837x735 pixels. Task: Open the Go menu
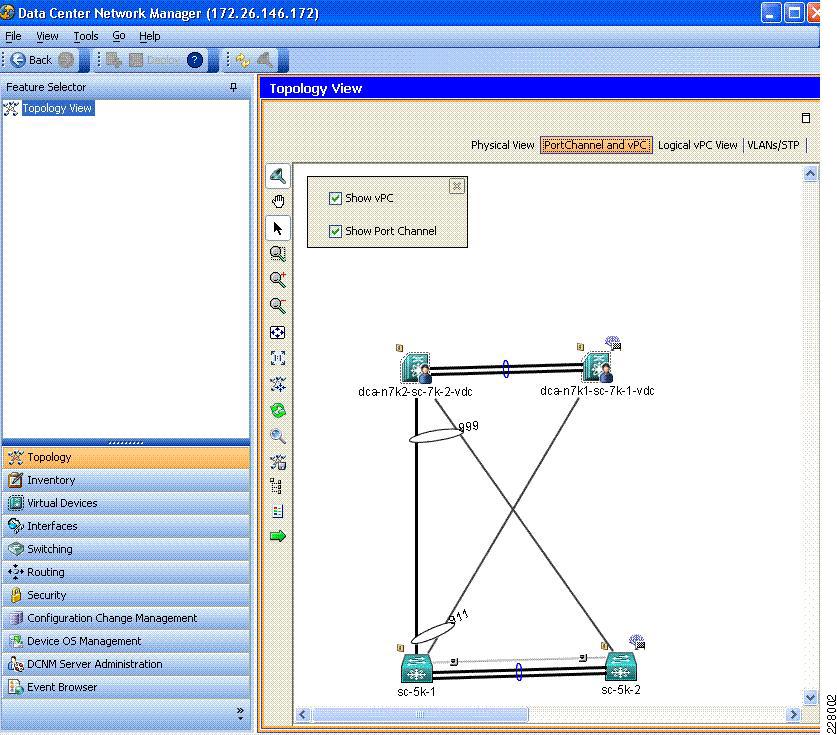[x=119, y=36]
